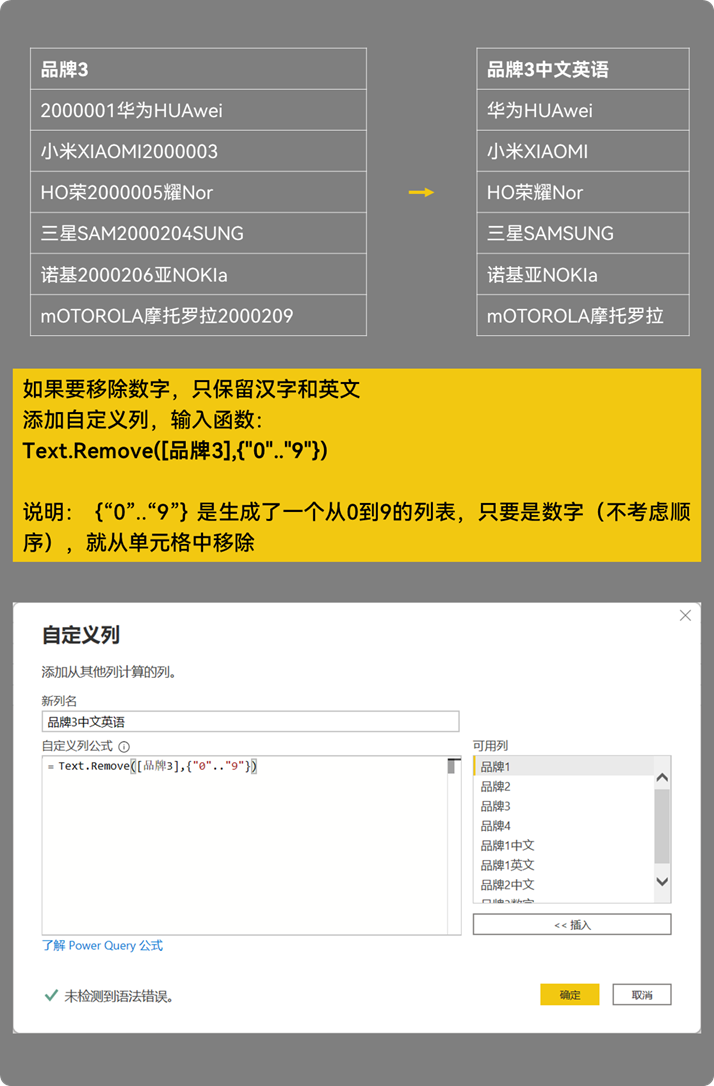Select 品牌2 in the available columns list
Screen dimensions: 714x1086
pos(563,786)
